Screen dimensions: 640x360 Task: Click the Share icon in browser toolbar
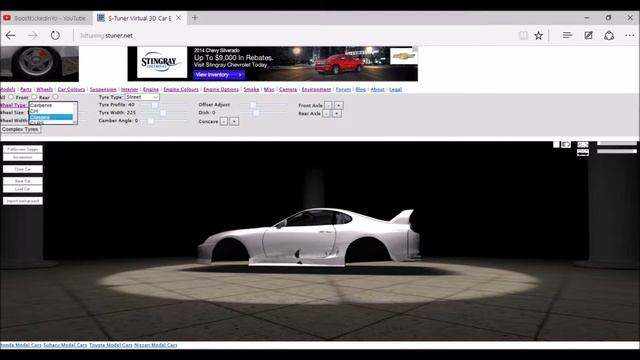point(609,36)
